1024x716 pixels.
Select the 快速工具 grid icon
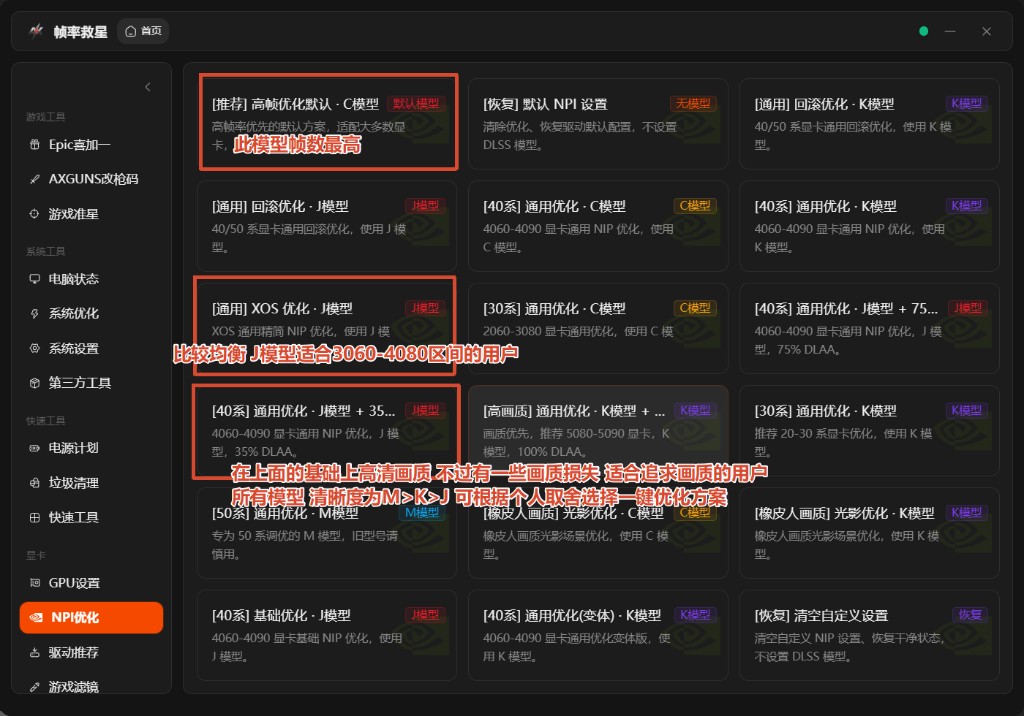pos(35,517)
